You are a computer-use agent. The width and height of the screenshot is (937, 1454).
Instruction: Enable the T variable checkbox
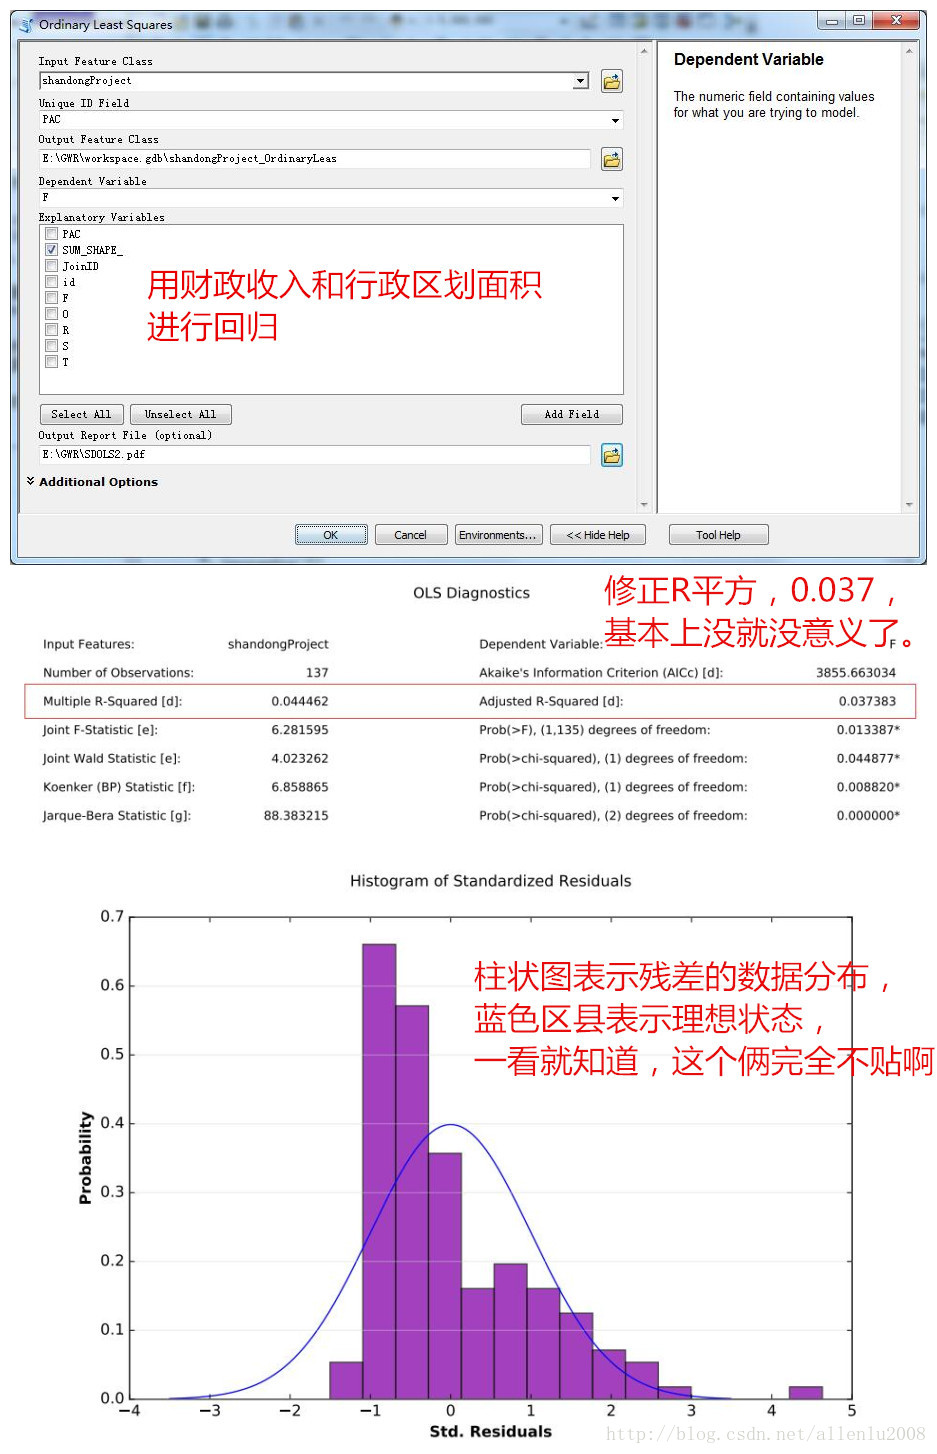(x=51, y=362)
